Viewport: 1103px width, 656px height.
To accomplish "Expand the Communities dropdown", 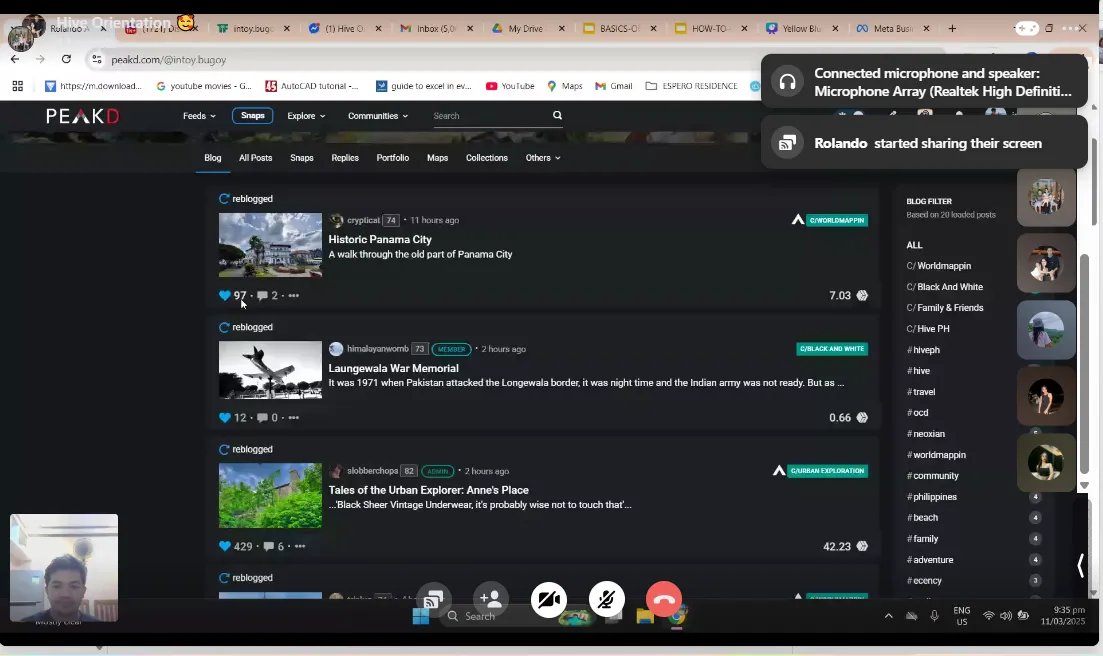I will point(378,116).
